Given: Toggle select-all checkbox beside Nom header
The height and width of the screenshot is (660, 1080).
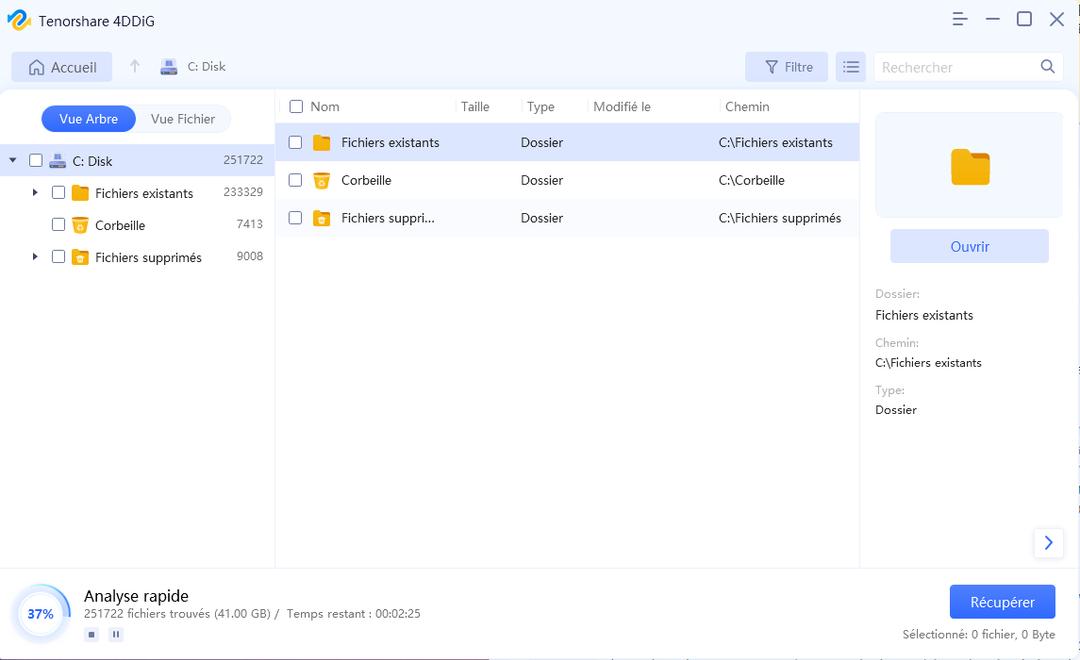Looking at the screenshot, I should 296,106.
